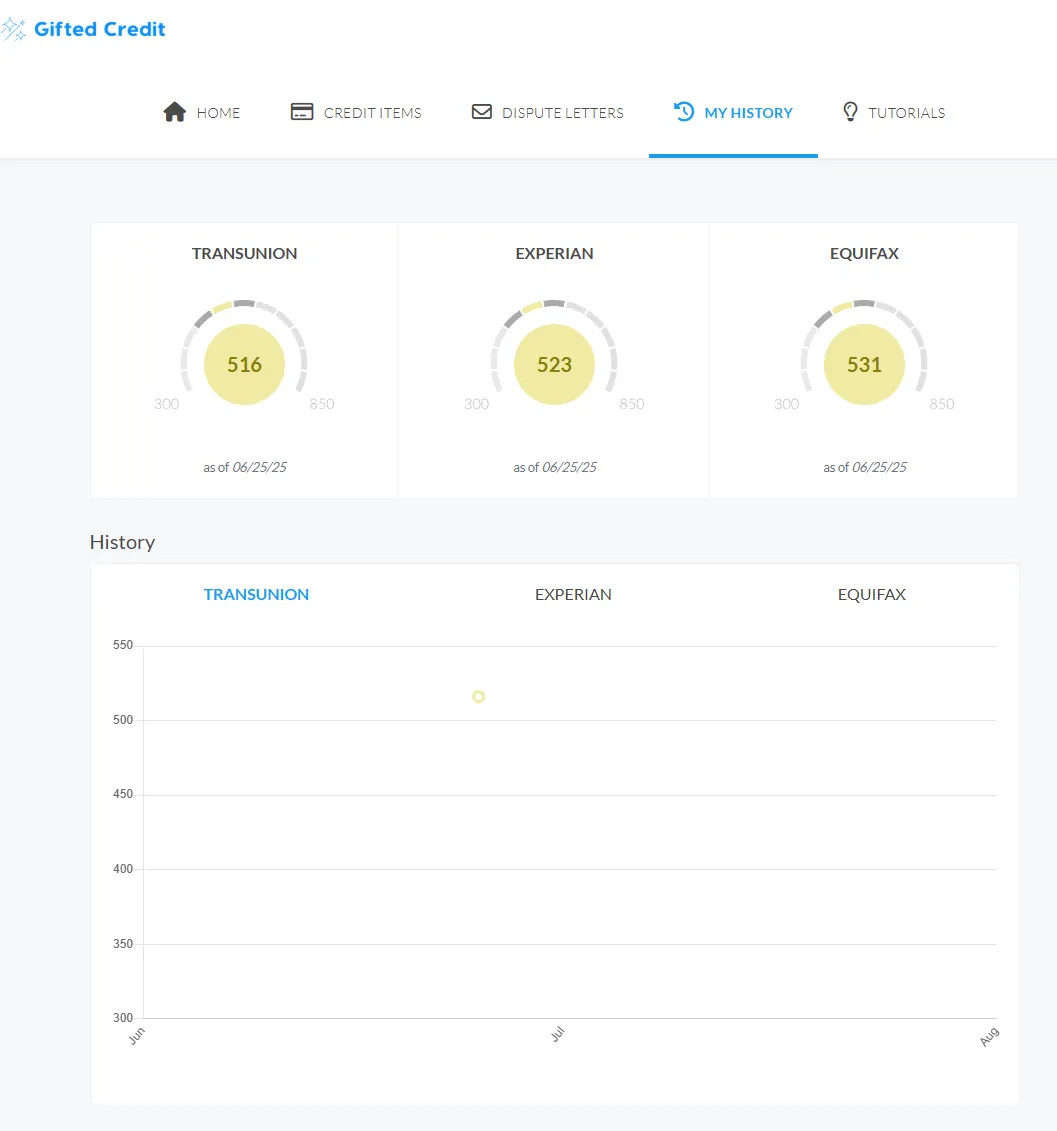Select the MY HISTORY menu label
Screen dimensions: 1057x1131
pyautogui.click(x=748, y=113)
